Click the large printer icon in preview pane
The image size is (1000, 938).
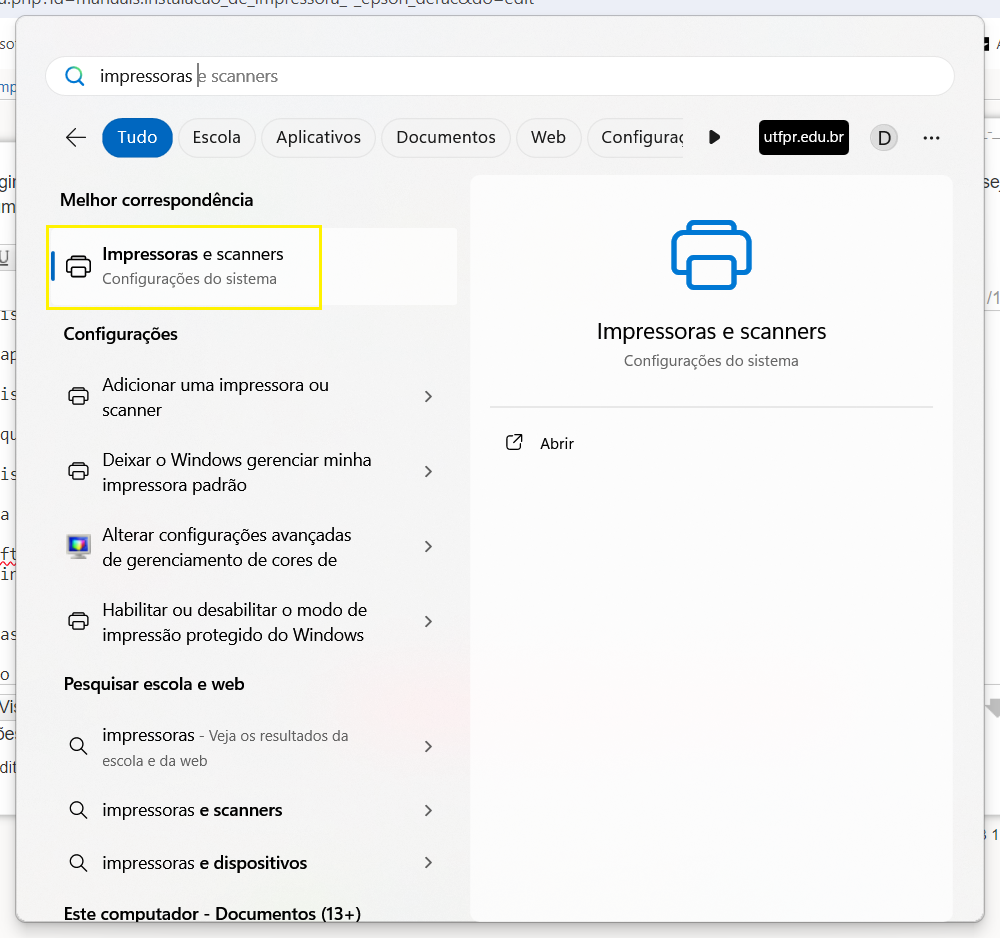coord(711,255)
